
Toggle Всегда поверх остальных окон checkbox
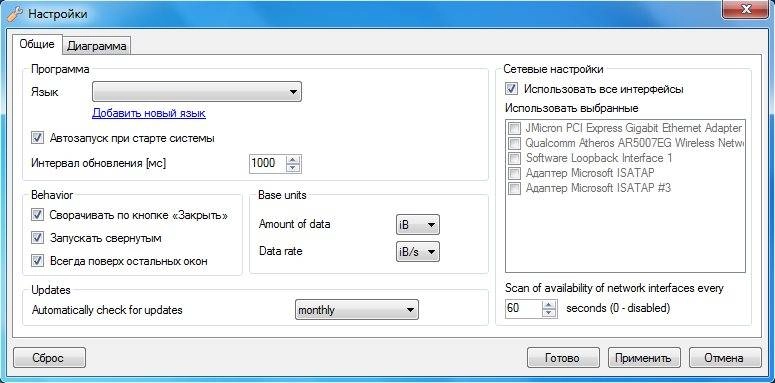tap(37, 260)
